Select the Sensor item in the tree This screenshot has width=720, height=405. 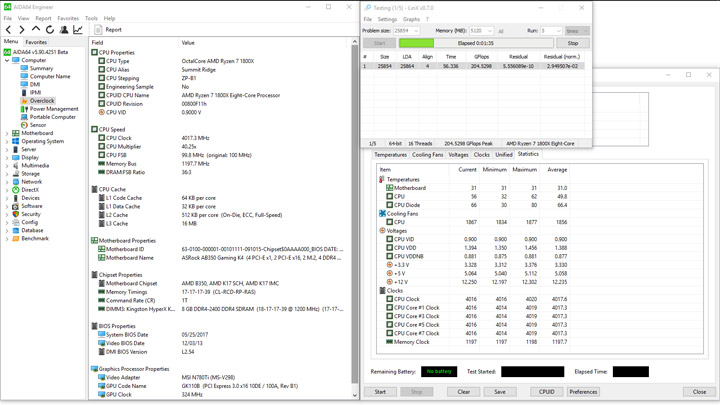click(38, 125)
